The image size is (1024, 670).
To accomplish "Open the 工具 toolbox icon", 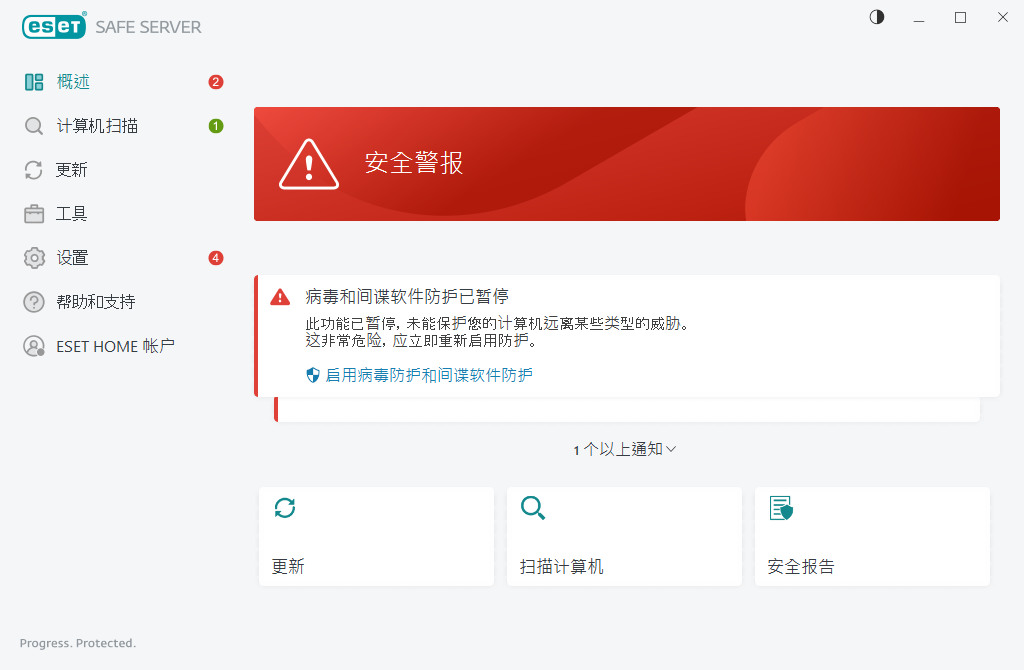I will 32,213.
